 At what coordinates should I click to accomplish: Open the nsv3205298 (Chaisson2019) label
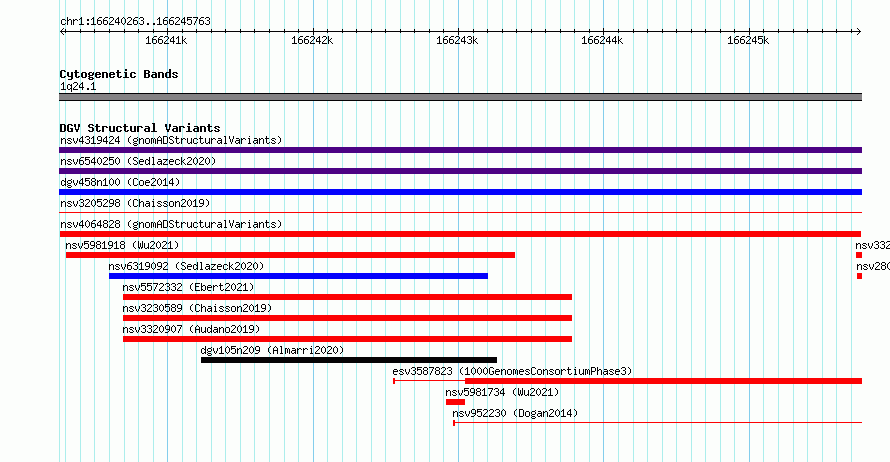135,203
